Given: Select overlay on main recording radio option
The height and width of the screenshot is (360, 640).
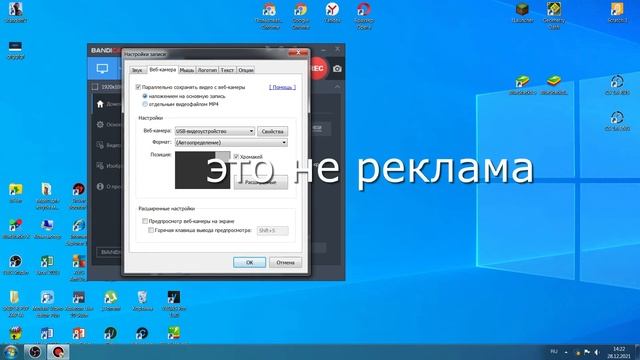Looking at the screenshot, I should [x=144, y=96].
